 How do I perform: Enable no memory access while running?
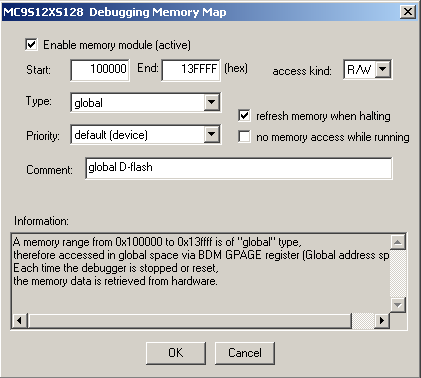(x=244, y=137)
